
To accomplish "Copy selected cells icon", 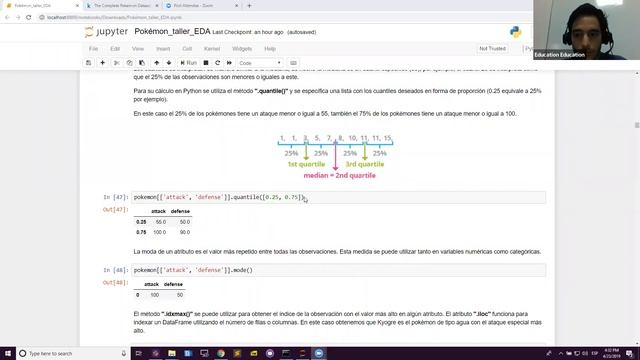I will click(129, 63).
